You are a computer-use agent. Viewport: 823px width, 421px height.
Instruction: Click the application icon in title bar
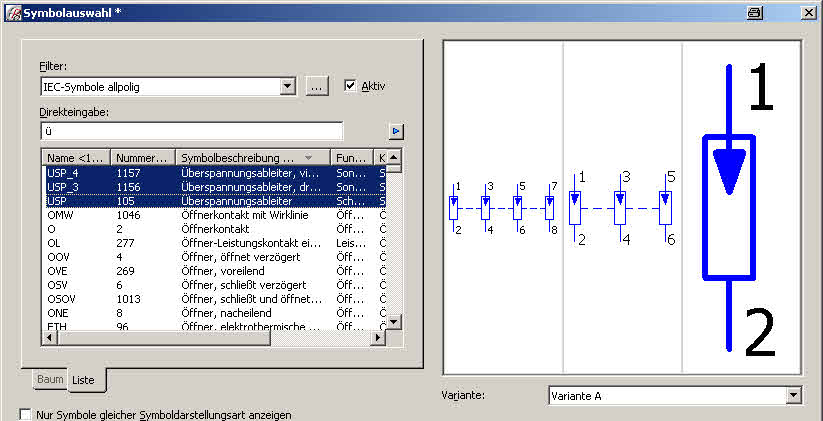(12, 13)
